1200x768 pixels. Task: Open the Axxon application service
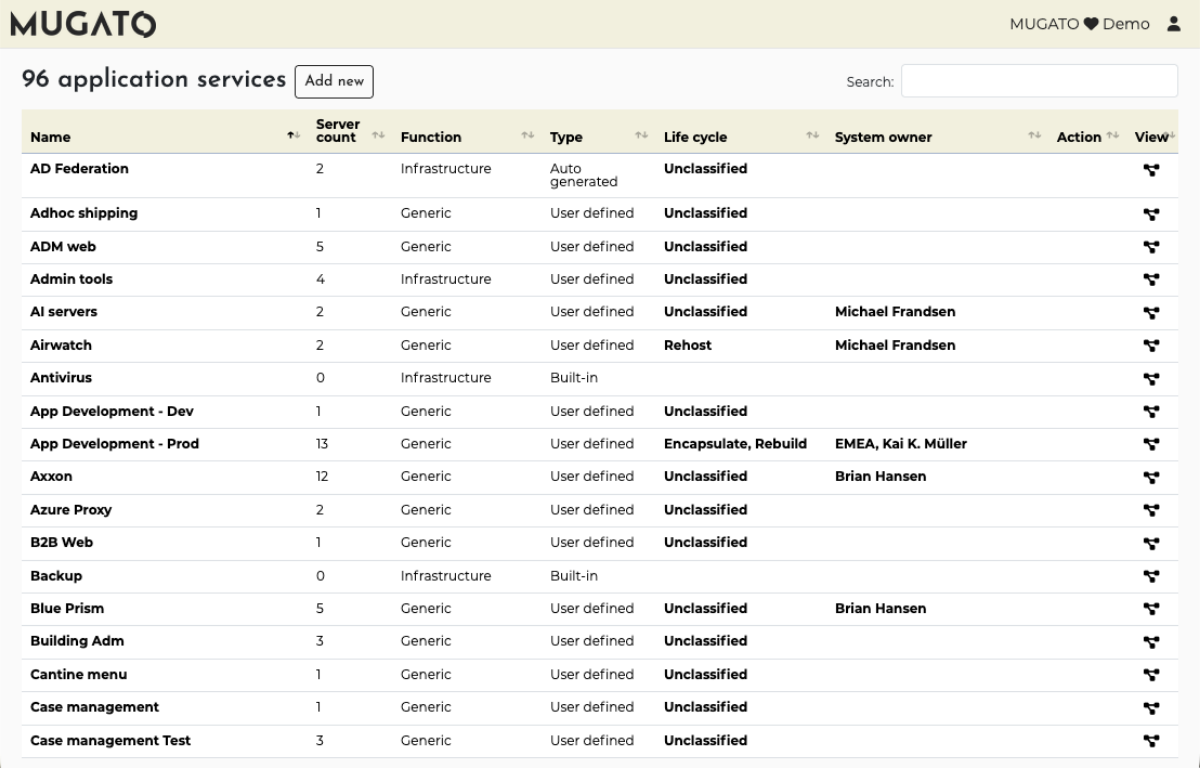click(52, 477)
